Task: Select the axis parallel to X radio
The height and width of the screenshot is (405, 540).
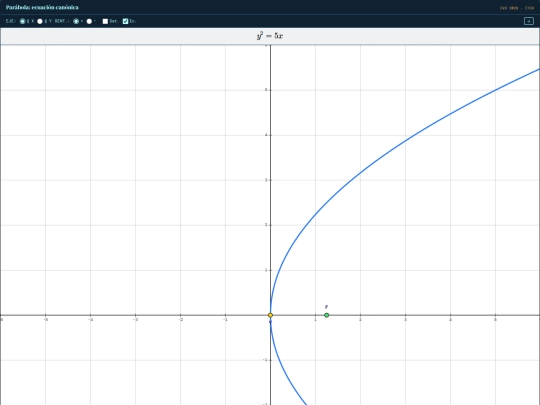Action: [22, 21]
